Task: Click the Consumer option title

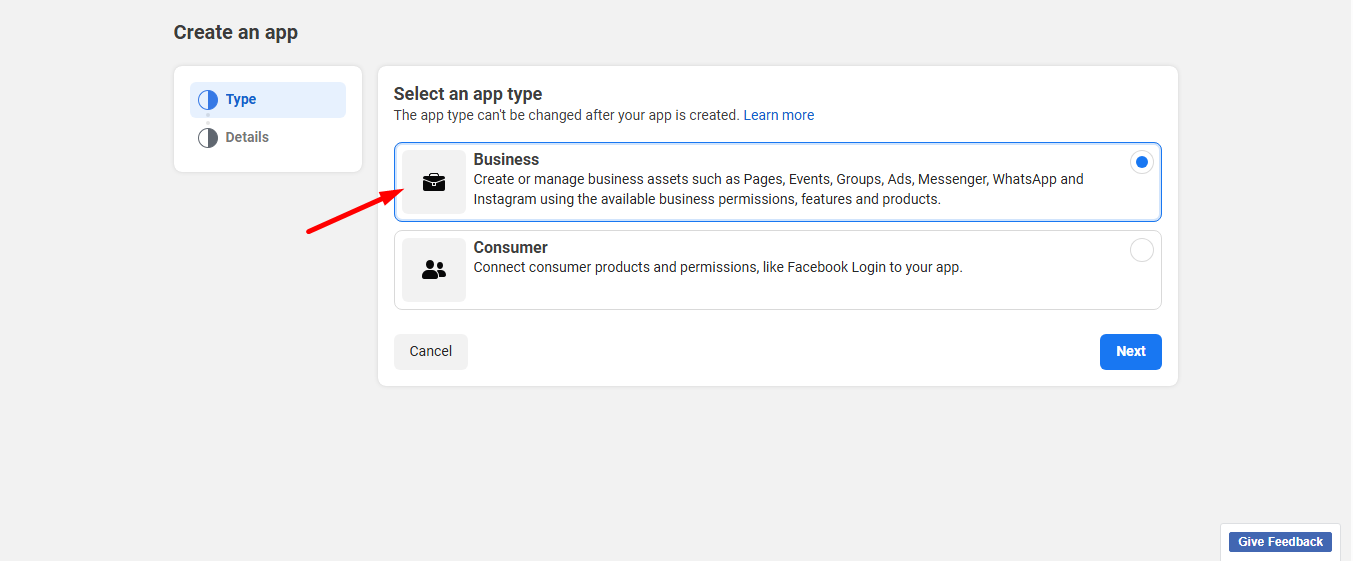Action: pyautogui.click(x=510, y=248)
